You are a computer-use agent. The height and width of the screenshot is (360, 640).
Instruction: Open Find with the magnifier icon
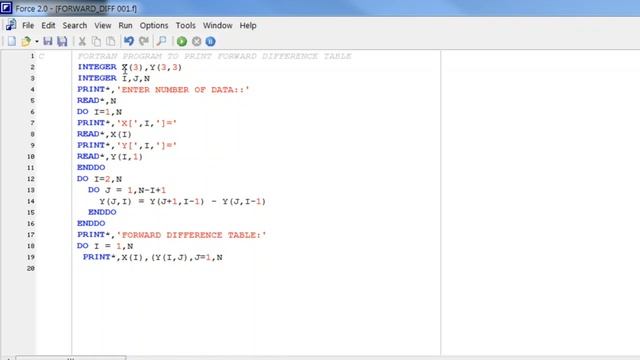(x=162, y=41)
